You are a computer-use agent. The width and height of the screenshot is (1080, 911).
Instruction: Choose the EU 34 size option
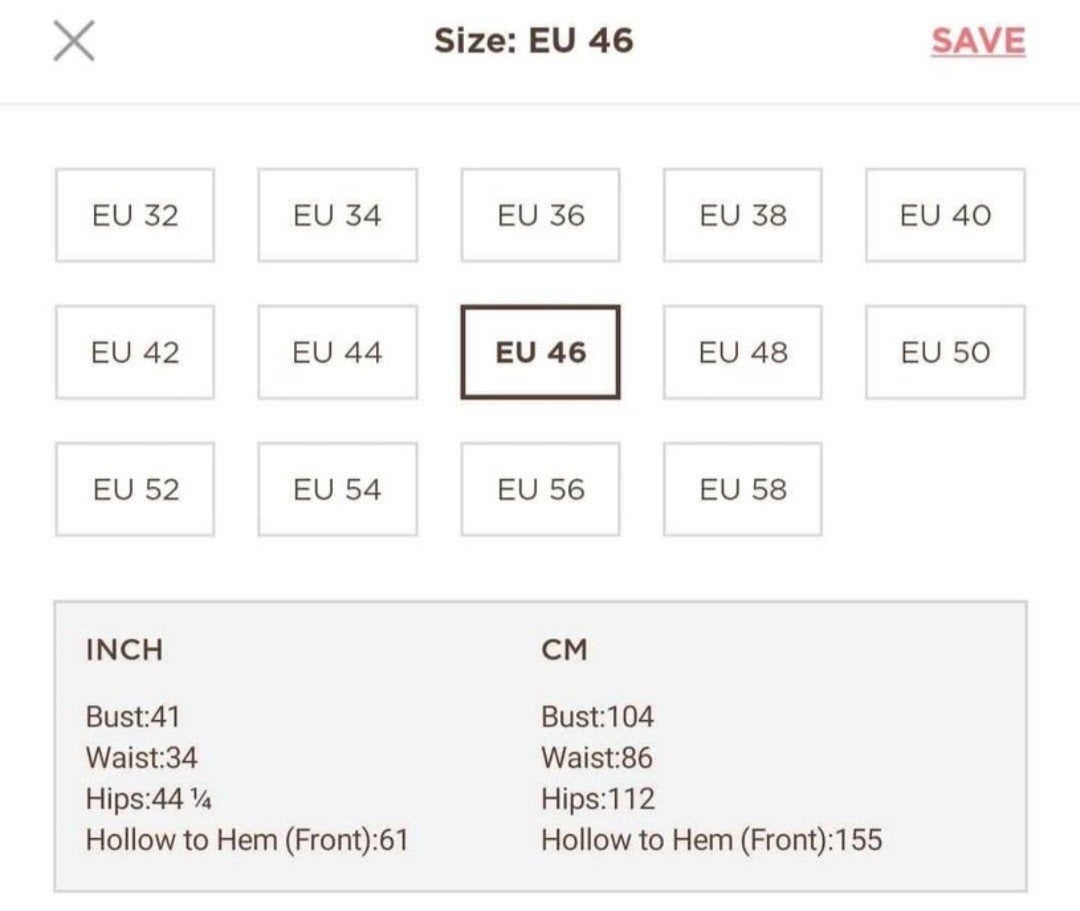[338, 216]
